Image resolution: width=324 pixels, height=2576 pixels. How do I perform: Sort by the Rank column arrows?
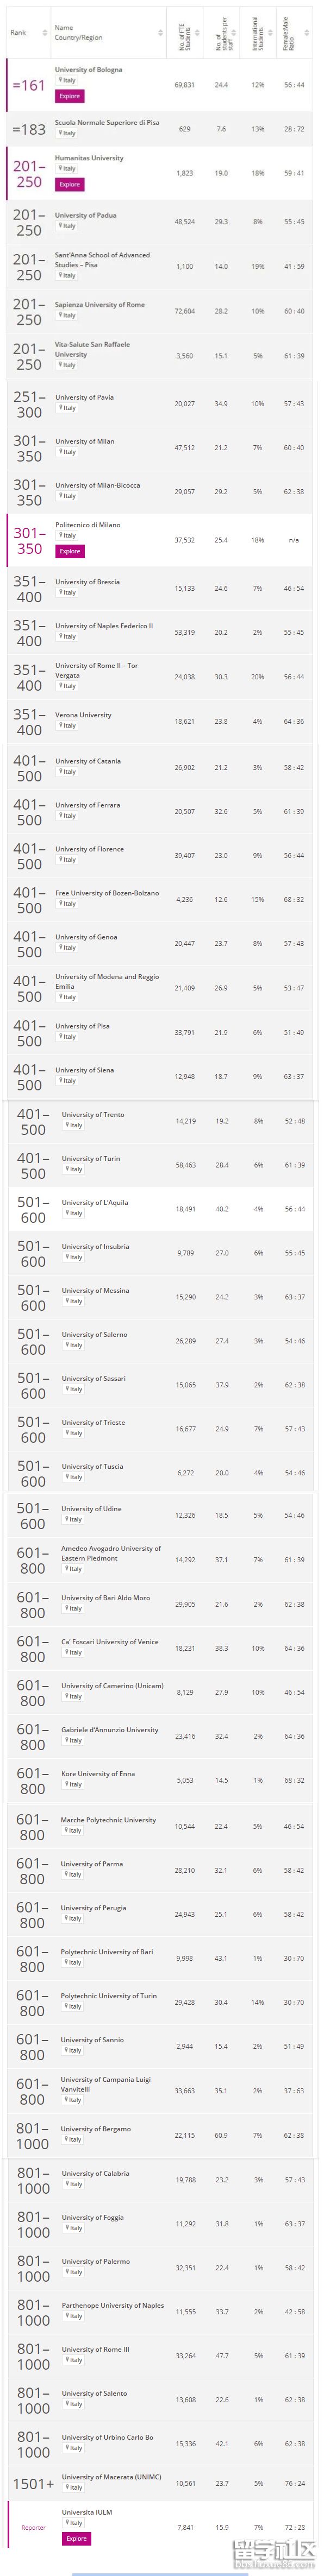45,33
